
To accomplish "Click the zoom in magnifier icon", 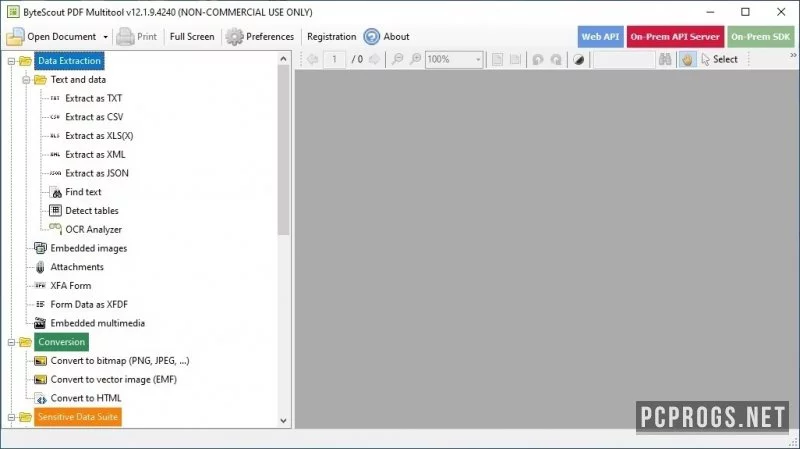I will (416, 59).
